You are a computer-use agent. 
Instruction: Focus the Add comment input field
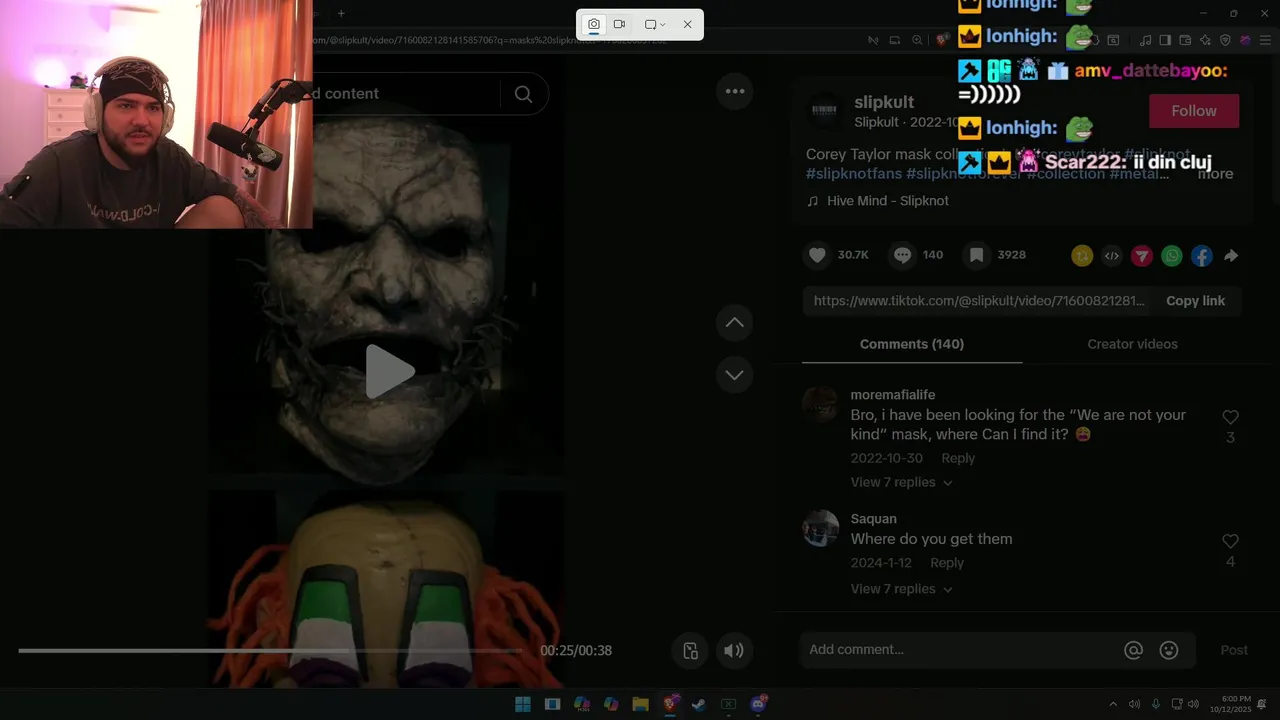tap(960, 650)
